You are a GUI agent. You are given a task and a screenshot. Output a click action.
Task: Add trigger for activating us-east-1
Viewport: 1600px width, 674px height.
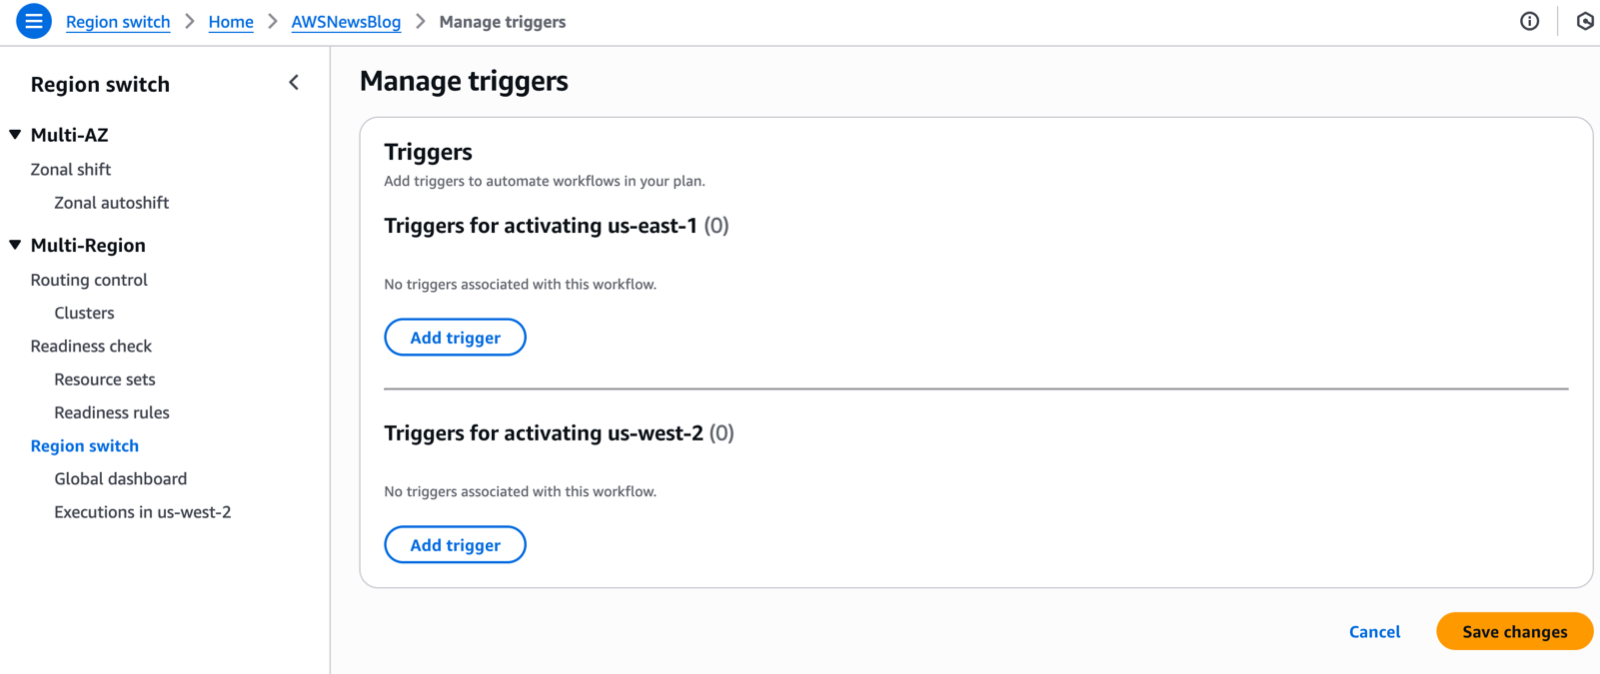point(455,337)
